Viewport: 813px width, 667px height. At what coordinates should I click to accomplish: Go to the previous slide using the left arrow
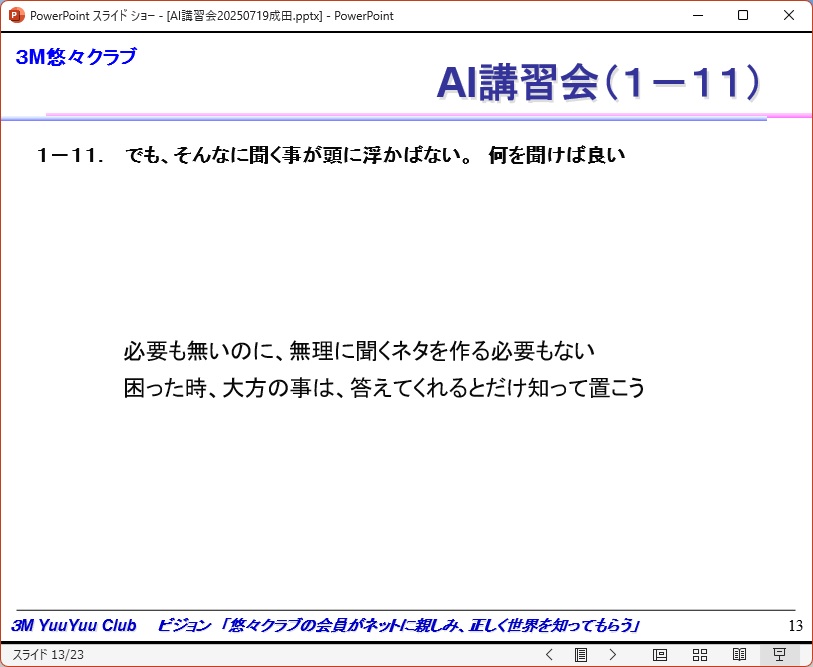[x=549, y=655]
